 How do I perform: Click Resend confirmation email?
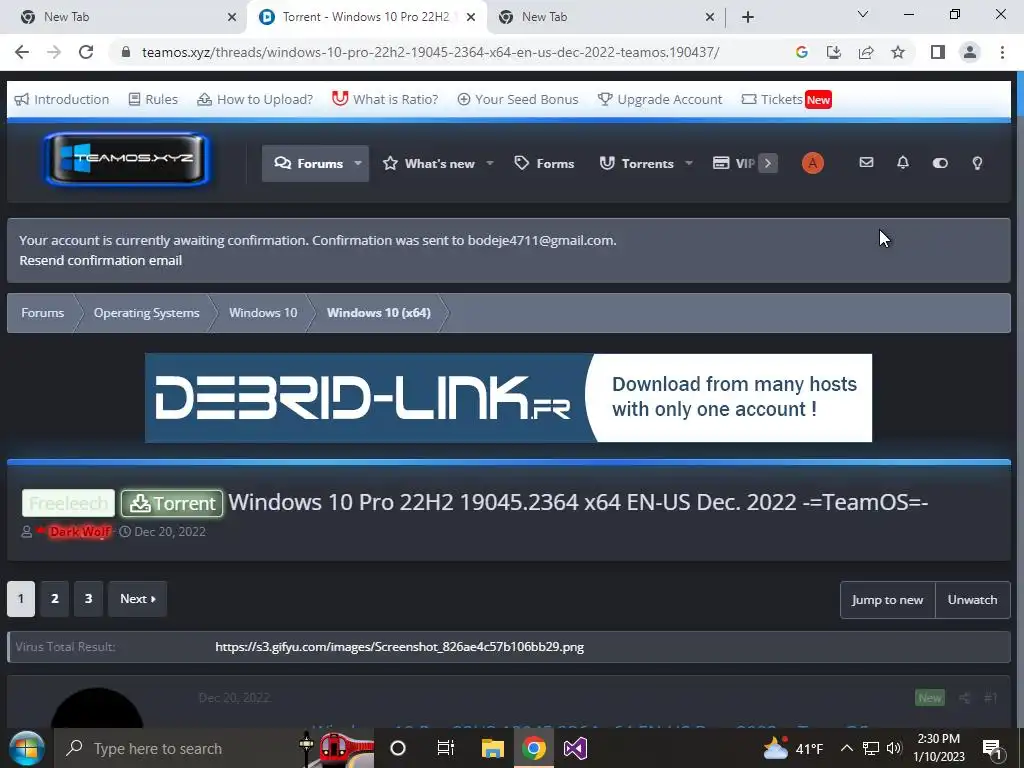point(101,260)
